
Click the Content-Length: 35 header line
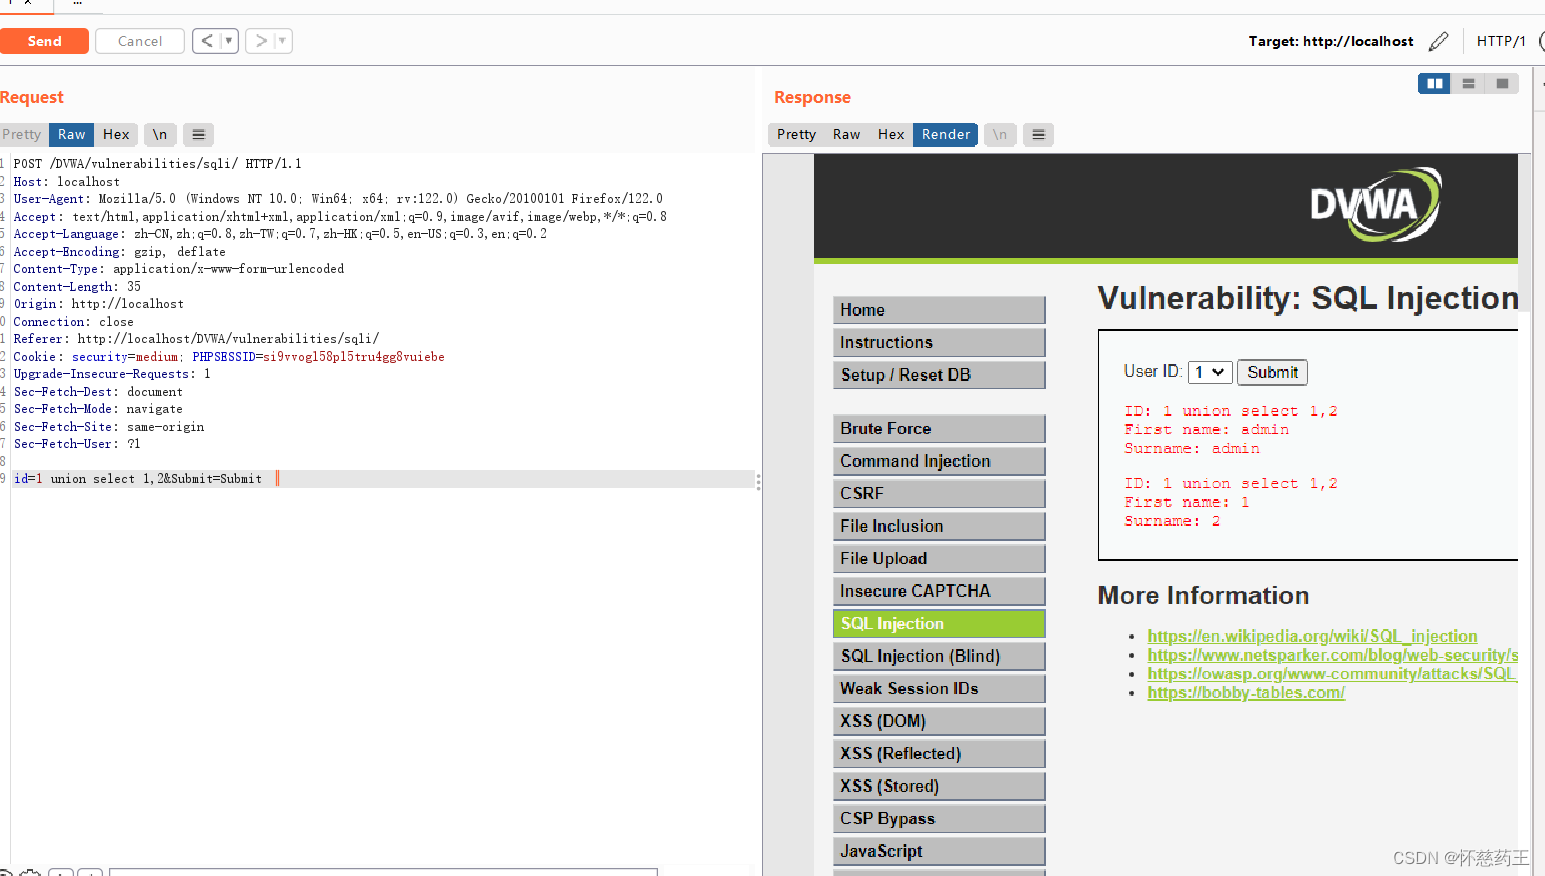click(77, 287)
